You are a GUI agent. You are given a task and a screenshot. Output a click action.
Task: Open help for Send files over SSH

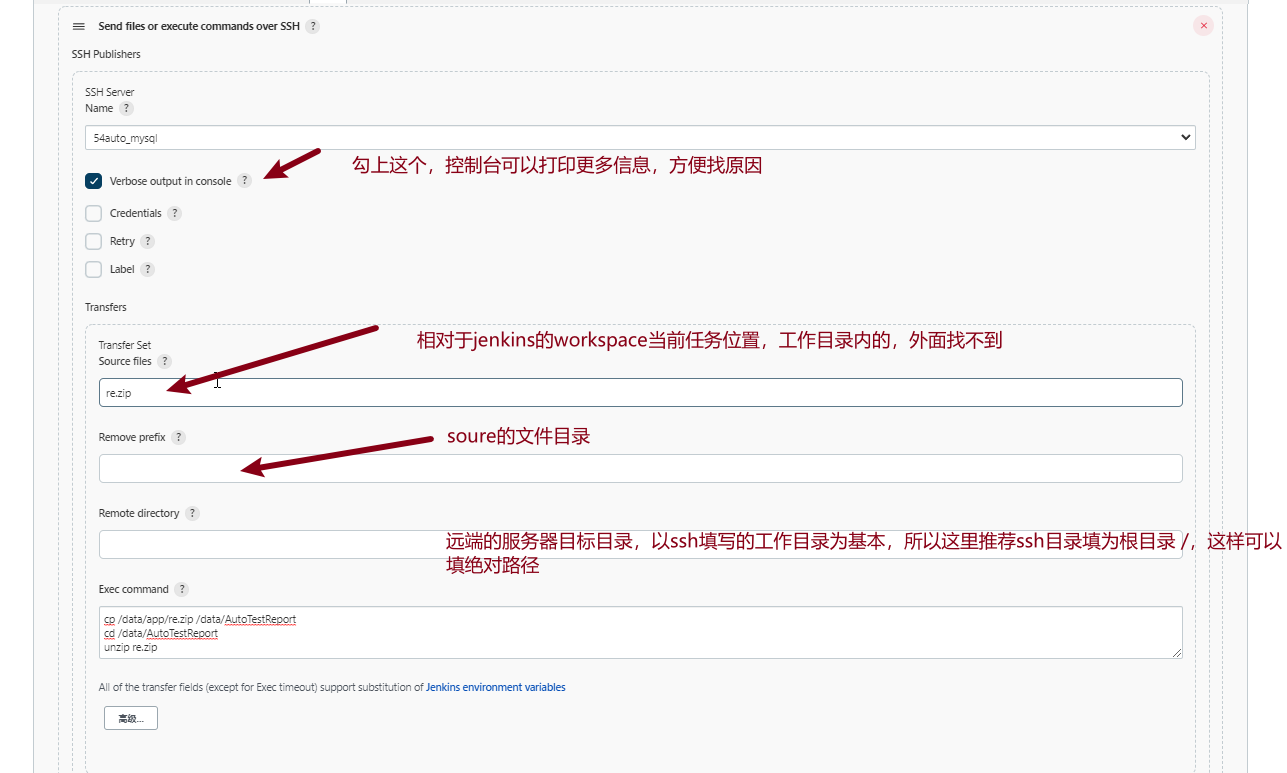(x=313, y=26)
